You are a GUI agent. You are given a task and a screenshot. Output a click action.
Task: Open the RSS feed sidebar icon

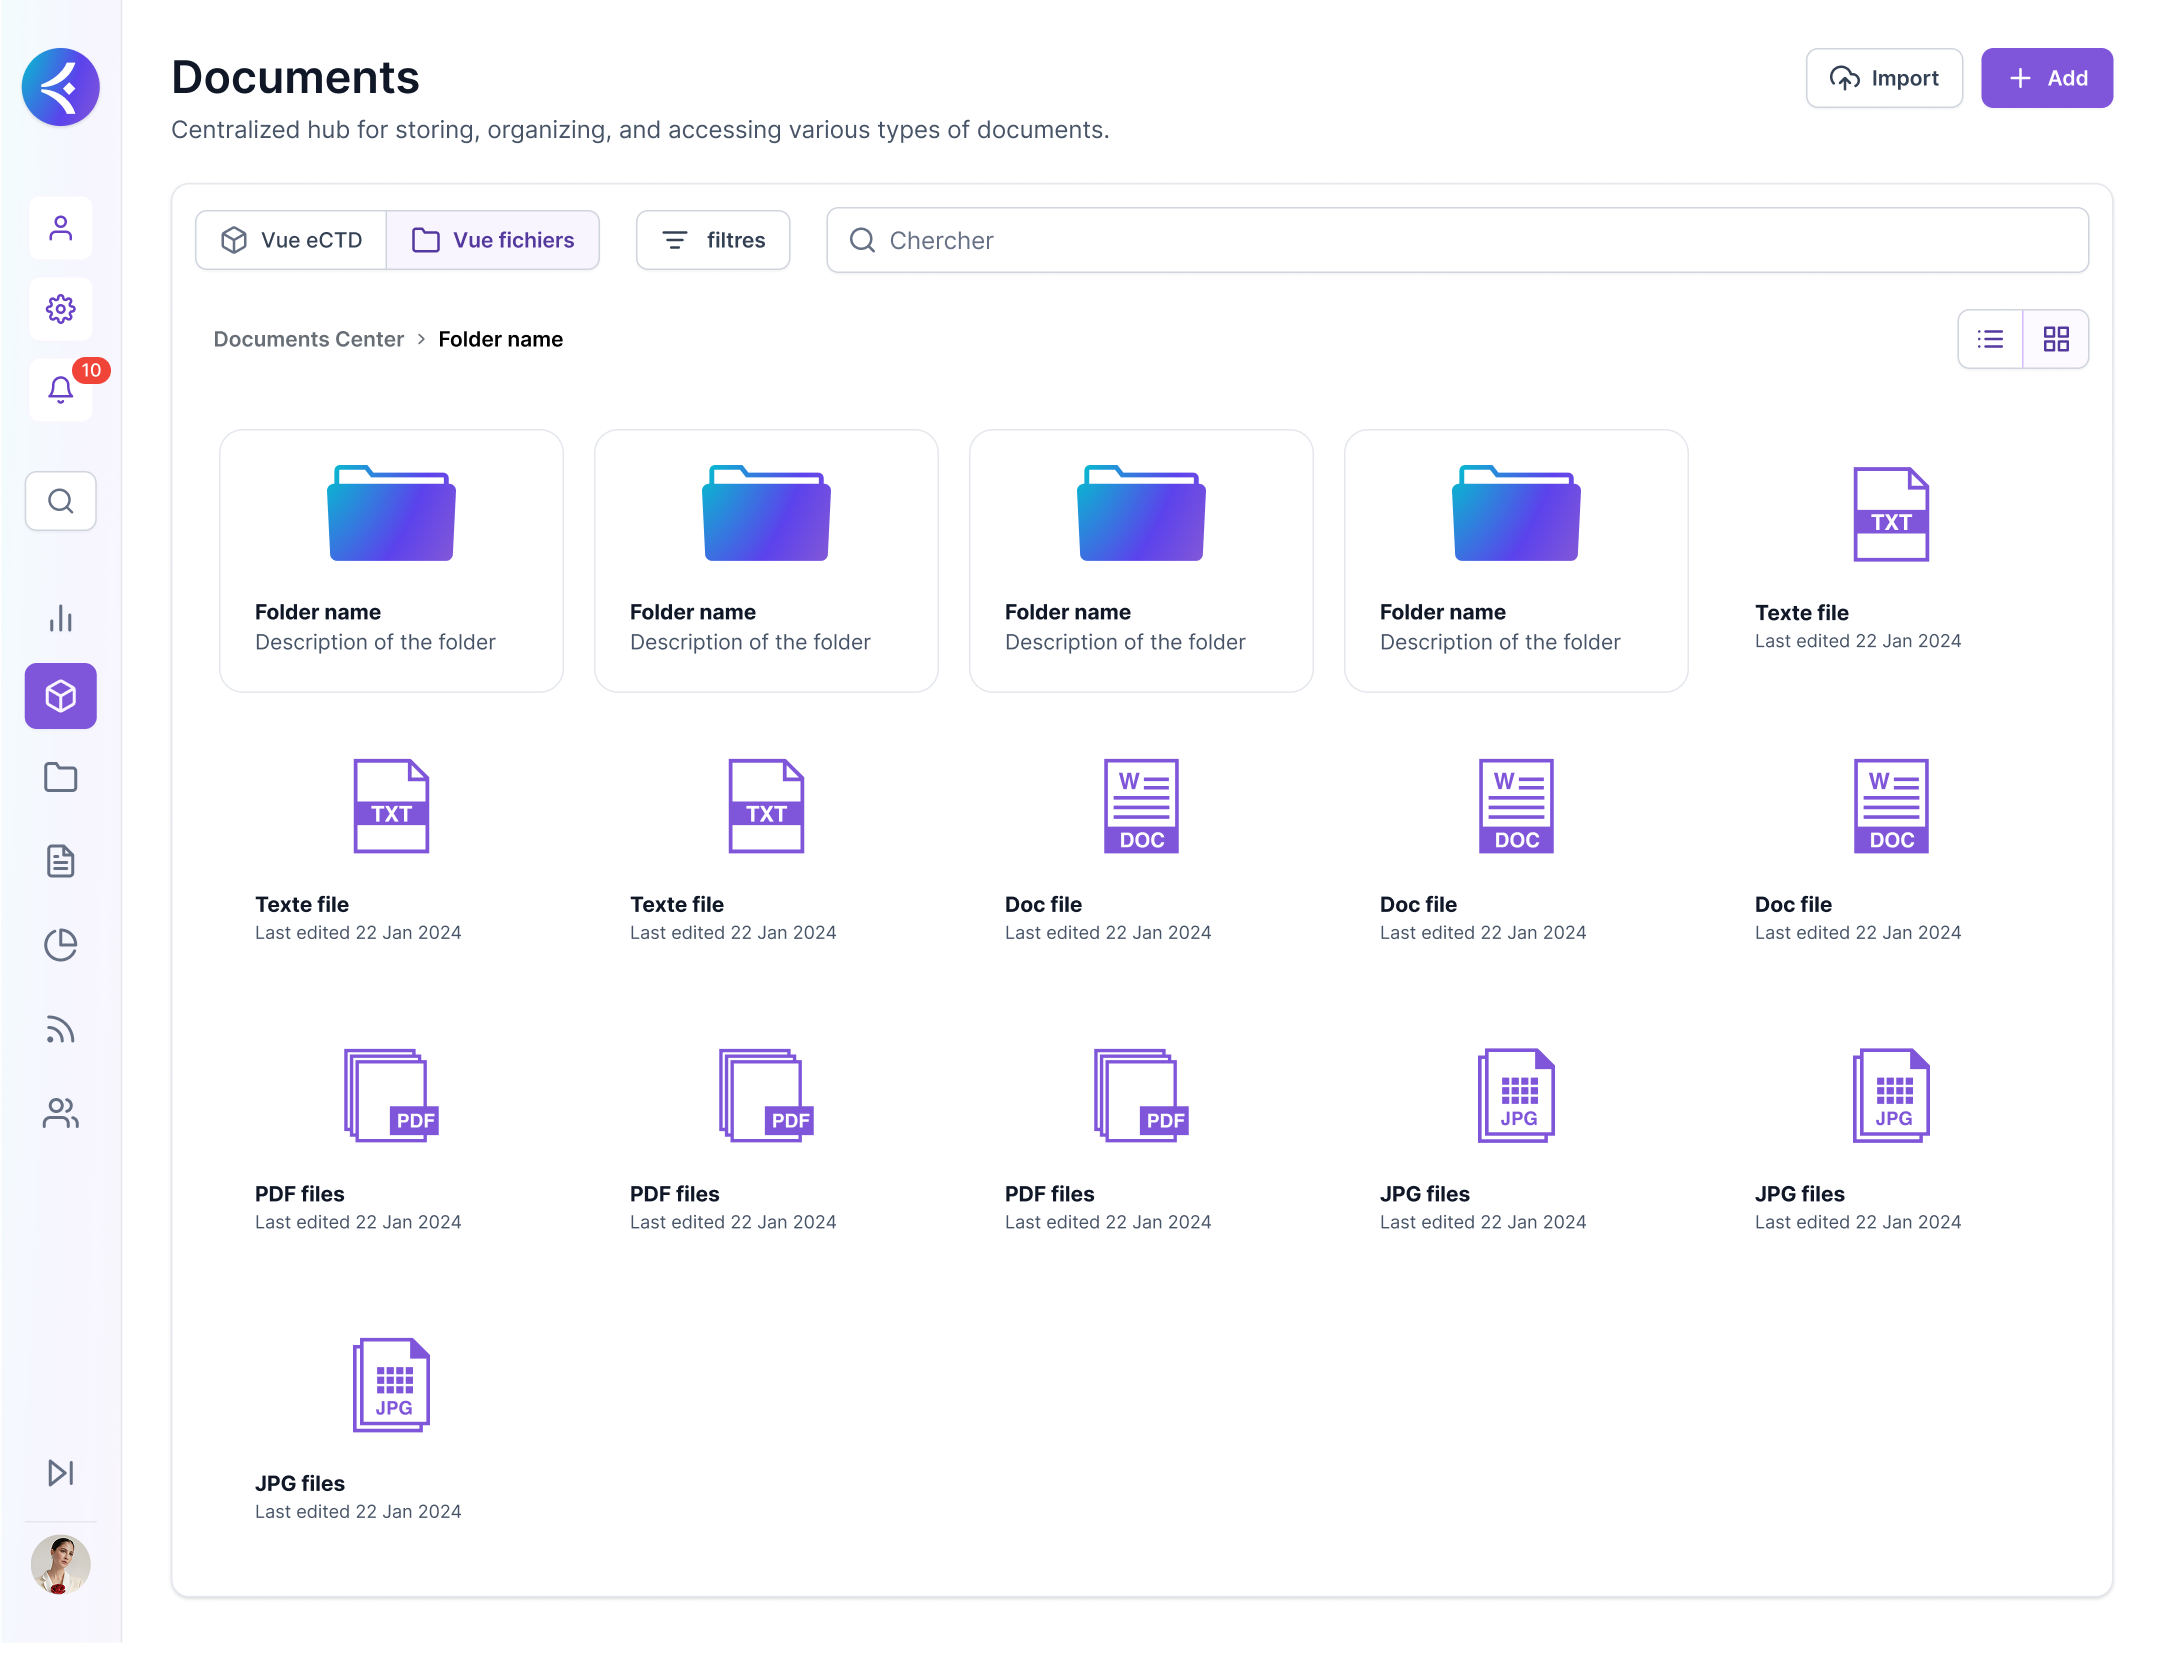[61, 1029]
